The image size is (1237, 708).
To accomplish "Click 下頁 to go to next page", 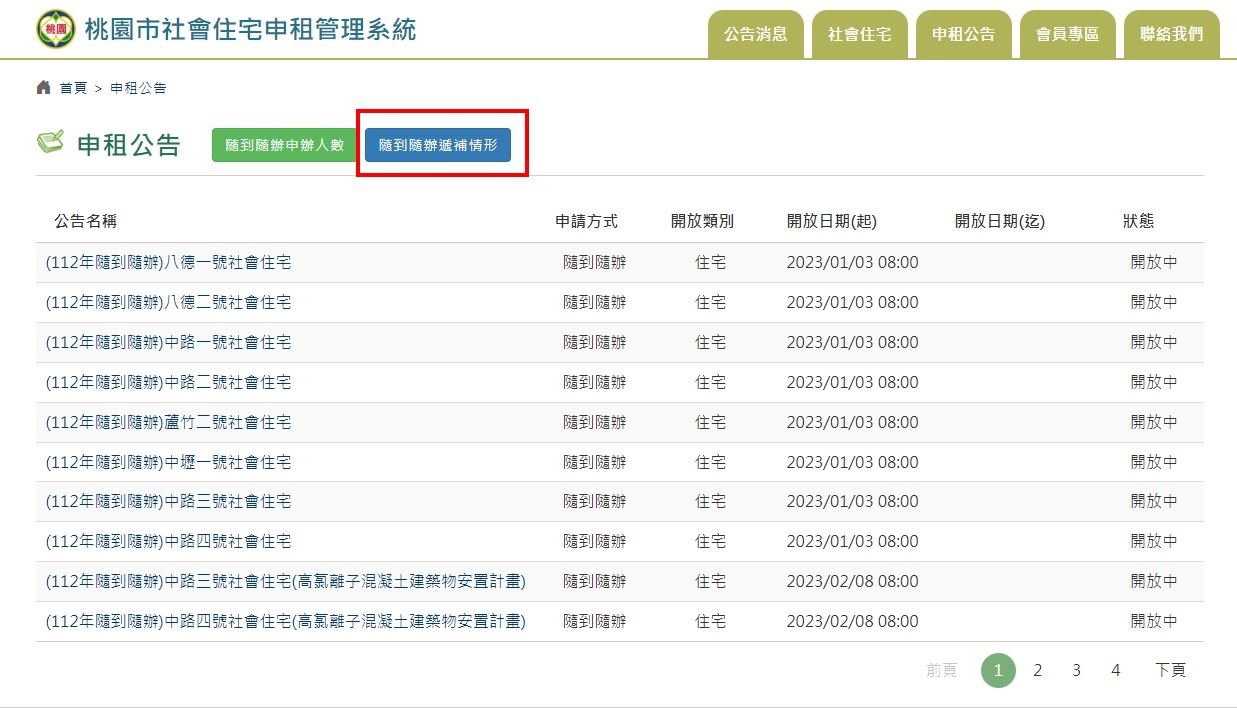I will 1170,670.
